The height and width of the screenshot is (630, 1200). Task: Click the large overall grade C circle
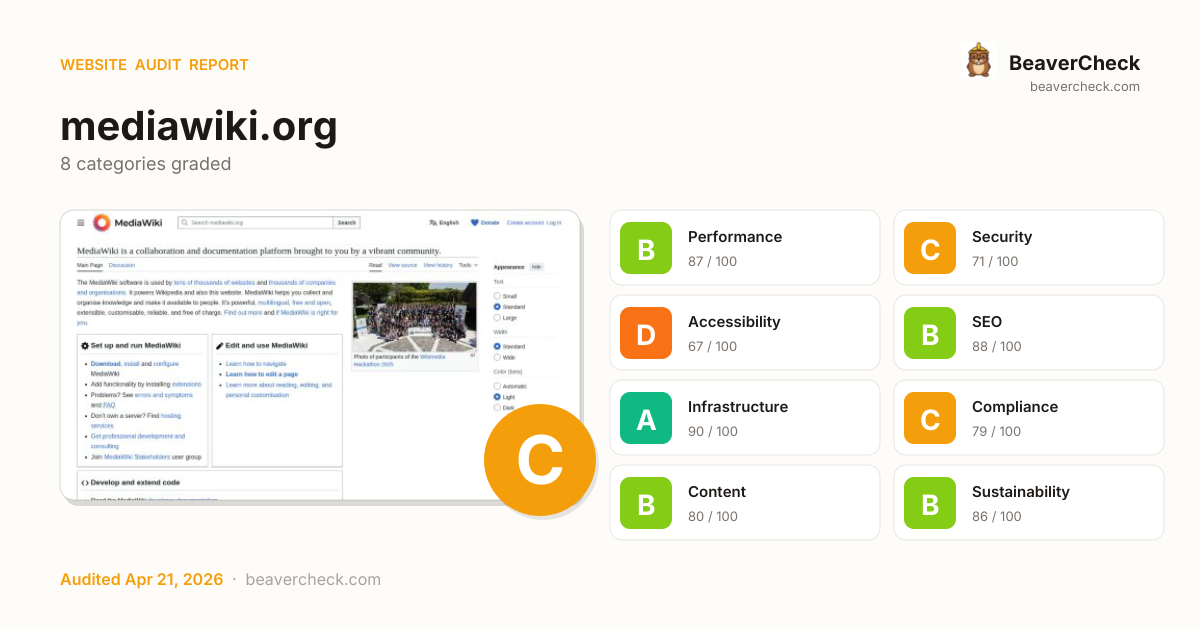[x=540, y=460]
